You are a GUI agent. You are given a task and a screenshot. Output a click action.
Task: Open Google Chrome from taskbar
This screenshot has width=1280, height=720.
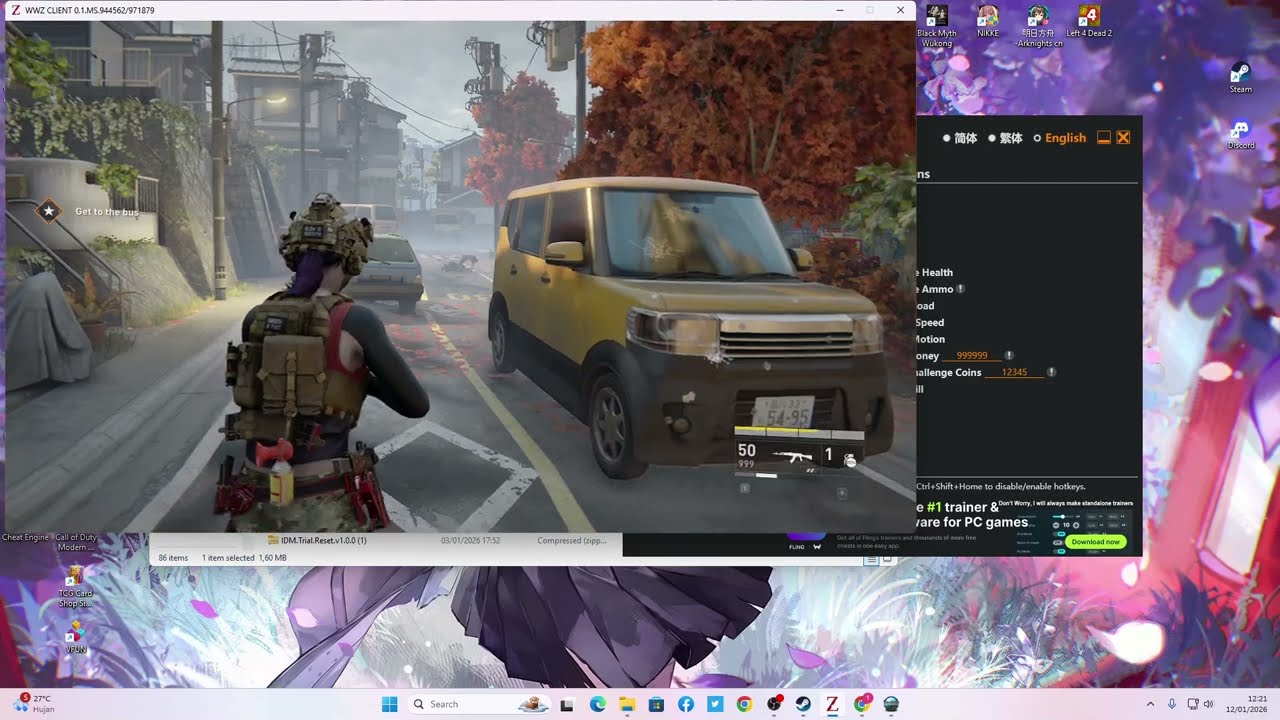click(744, 704)
